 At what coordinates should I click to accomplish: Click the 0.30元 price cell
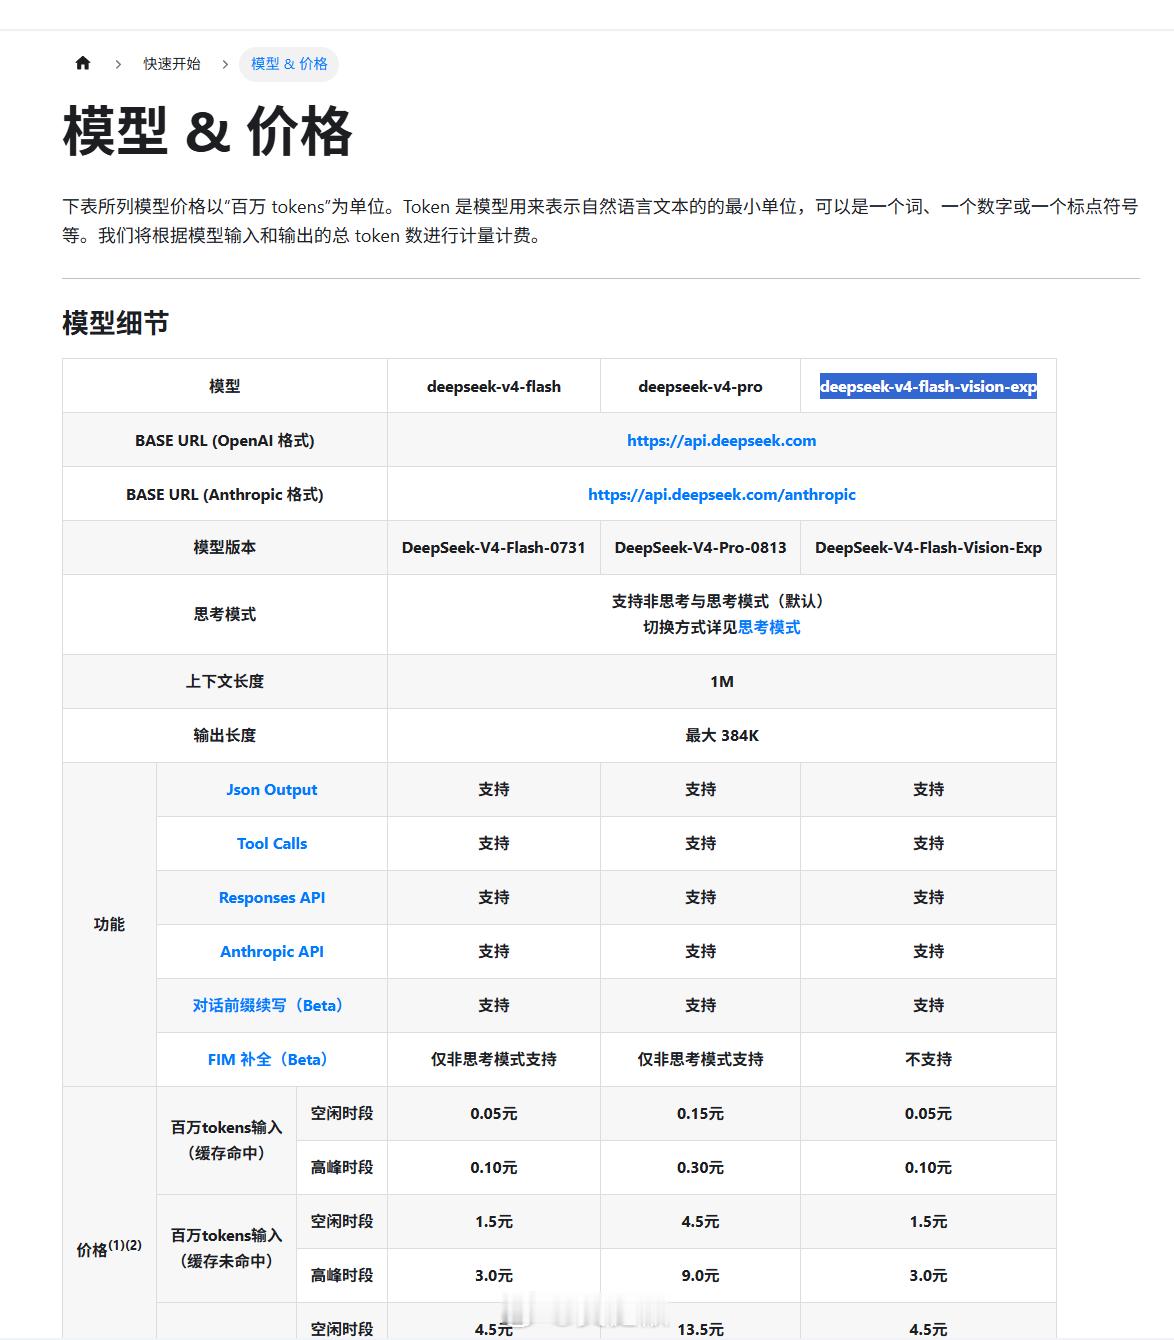(x=700, y=1167)
